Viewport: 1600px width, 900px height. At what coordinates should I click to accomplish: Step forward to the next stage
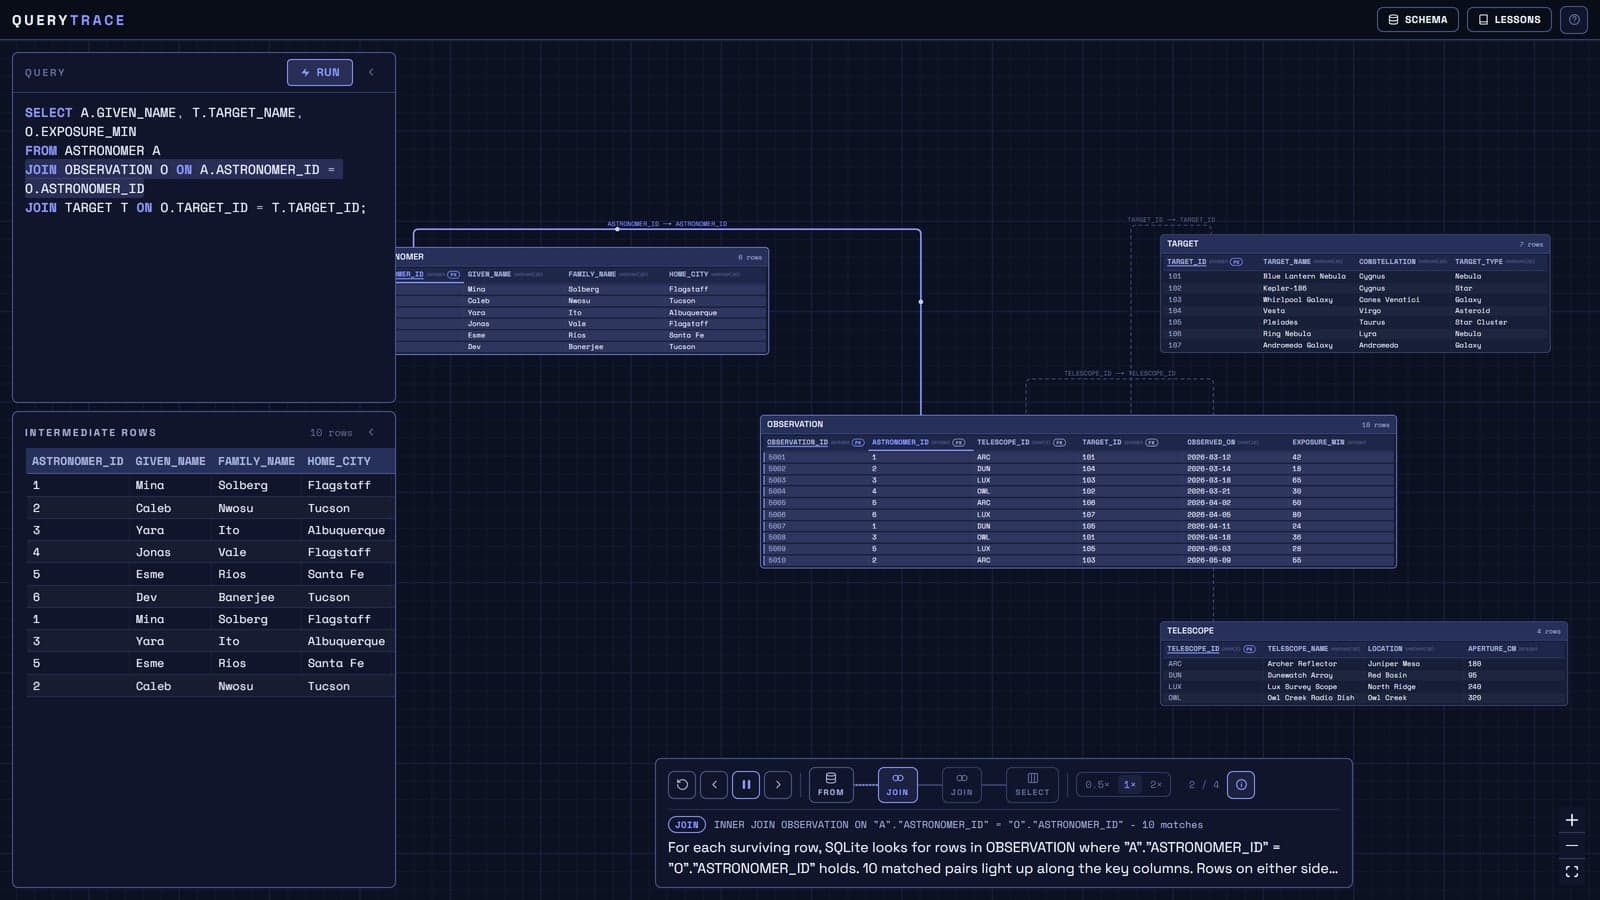pyautogui.click(x=778, y=785)
